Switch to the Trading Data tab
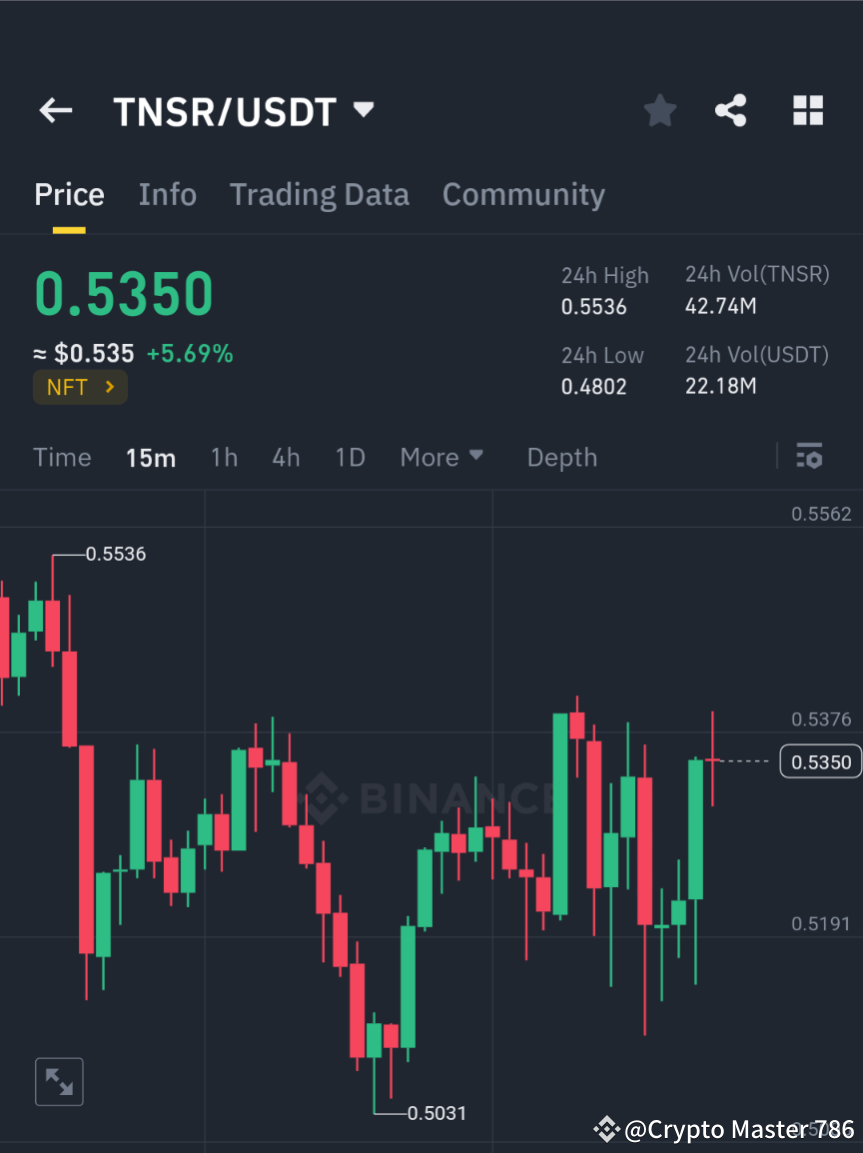 point(319,194)
